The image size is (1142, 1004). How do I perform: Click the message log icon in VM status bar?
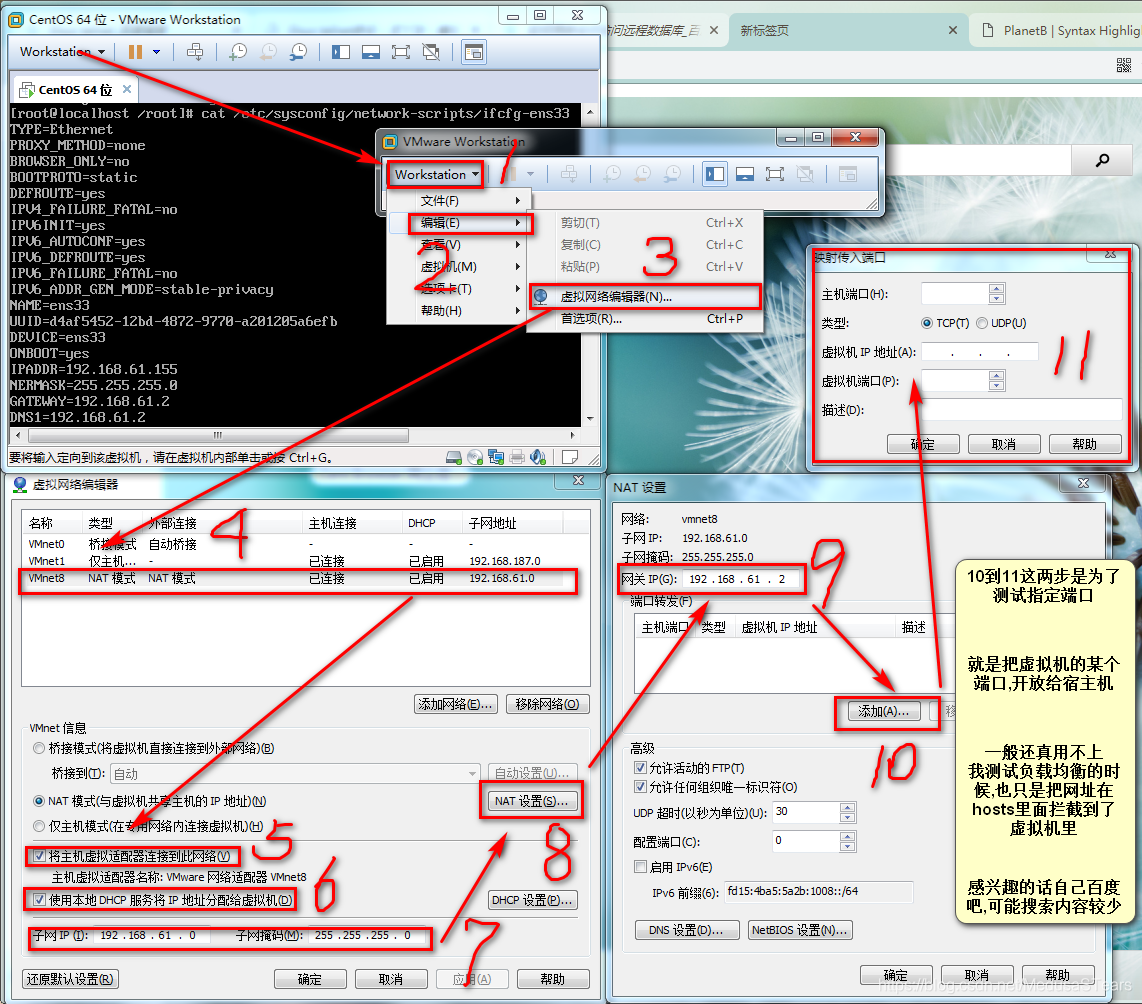click(570, 457)
